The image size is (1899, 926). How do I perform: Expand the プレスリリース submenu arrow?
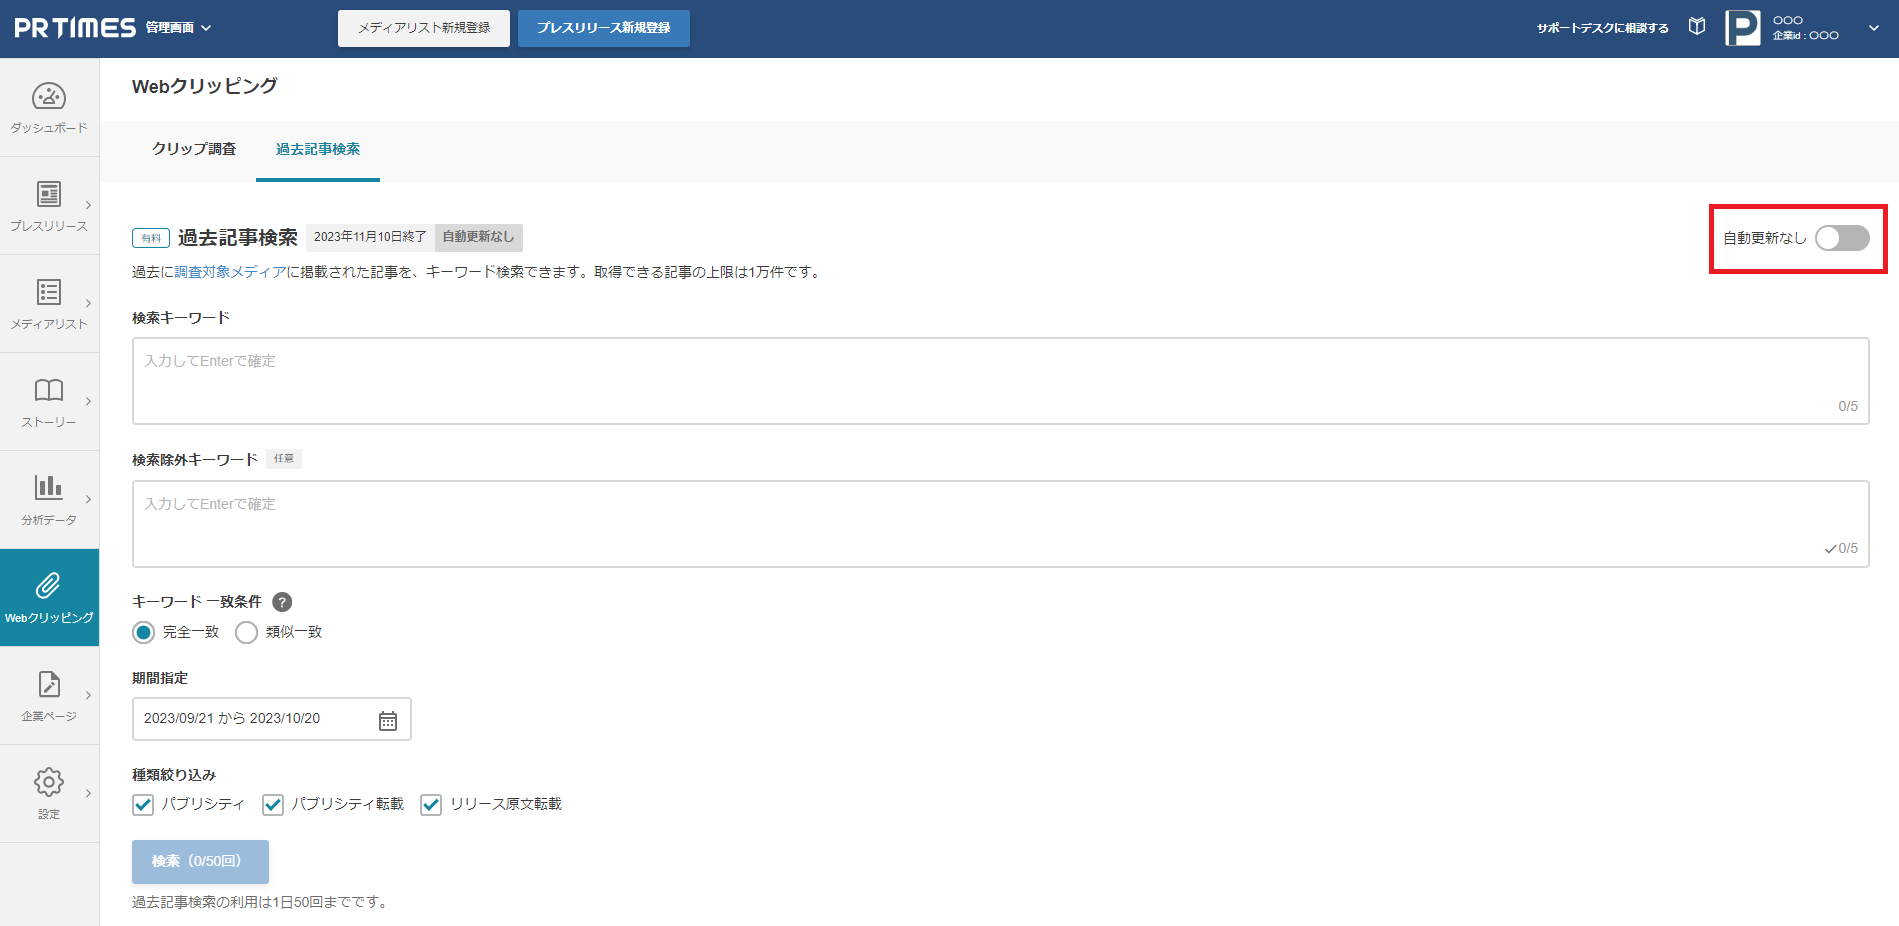88,205
